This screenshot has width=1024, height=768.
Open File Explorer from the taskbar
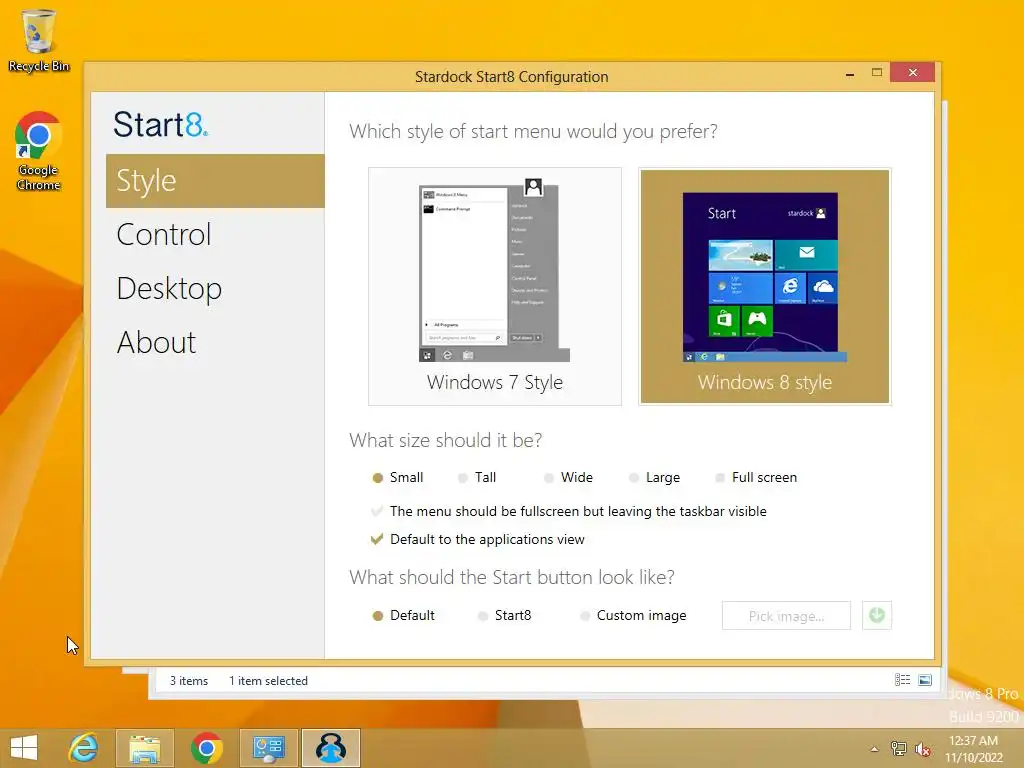144,748
